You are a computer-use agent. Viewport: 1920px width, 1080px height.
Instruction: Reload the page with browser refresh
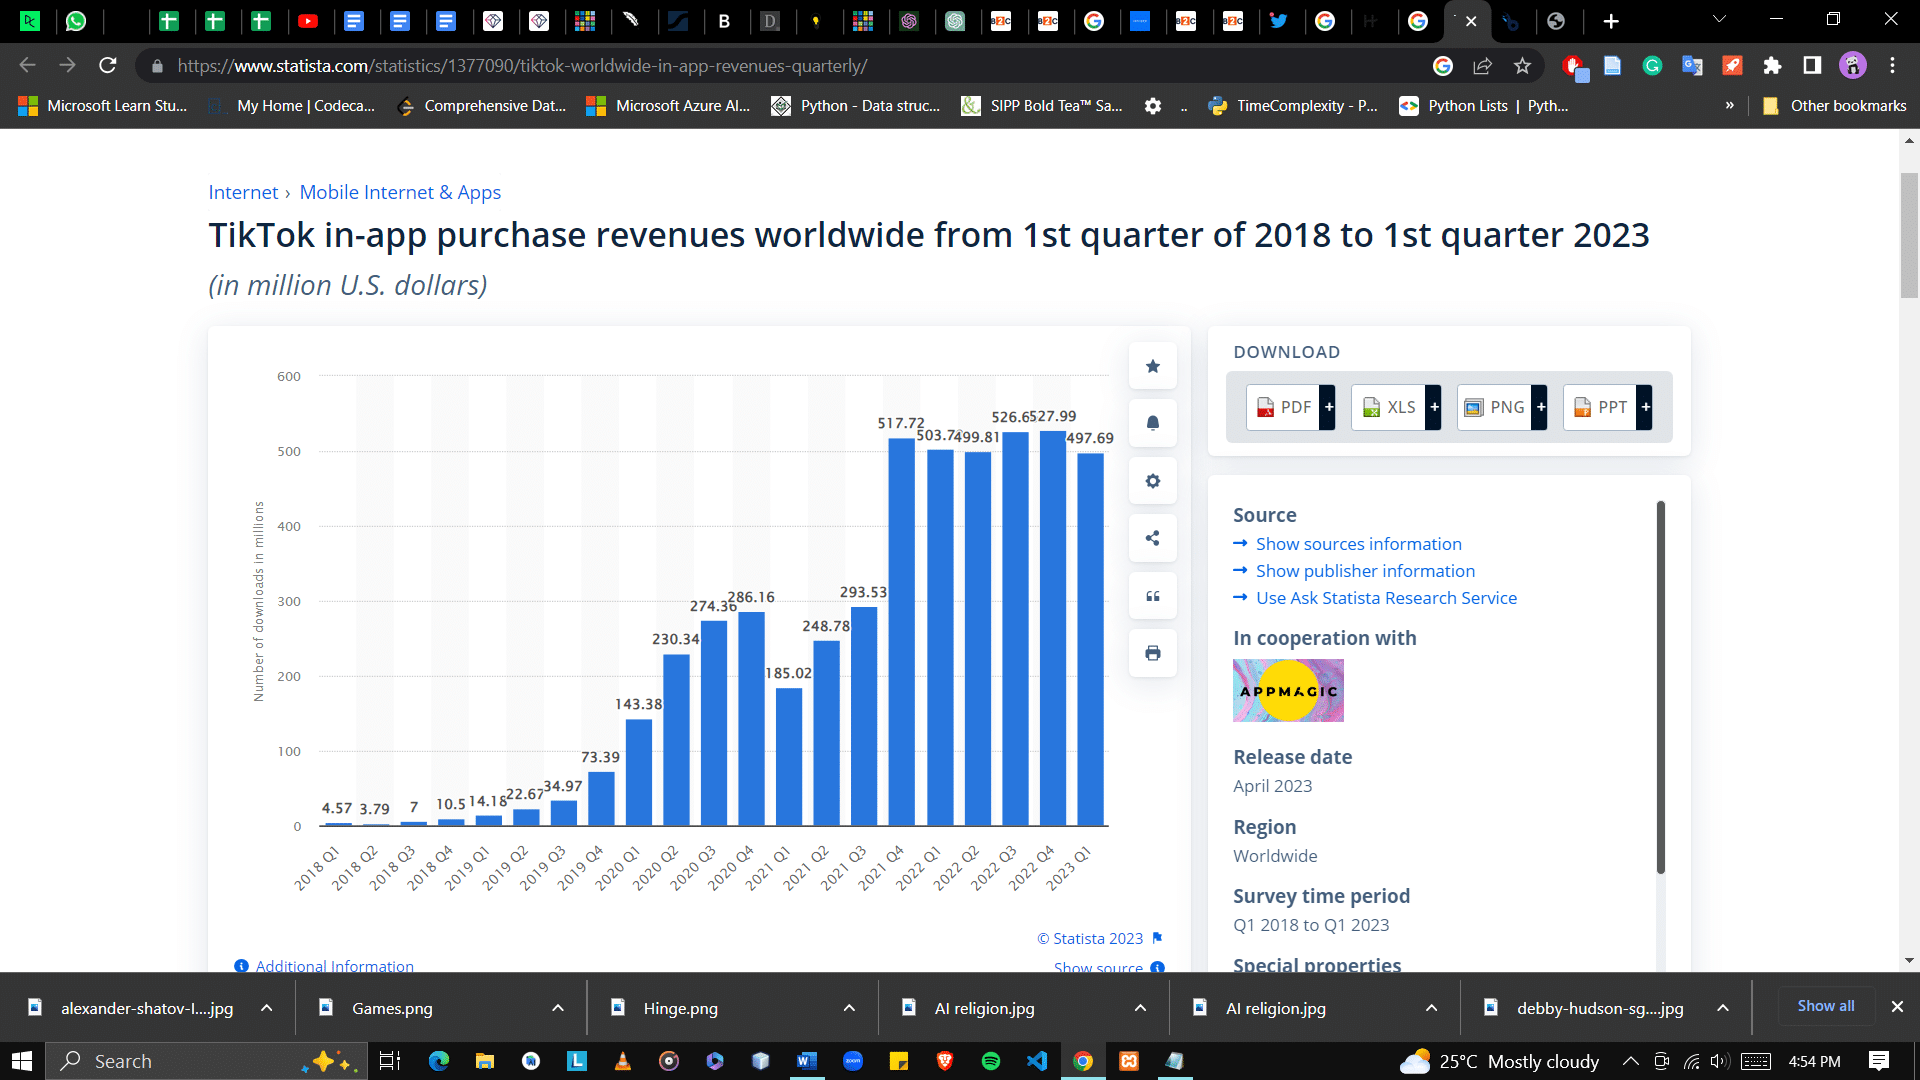tap(108, 66)
